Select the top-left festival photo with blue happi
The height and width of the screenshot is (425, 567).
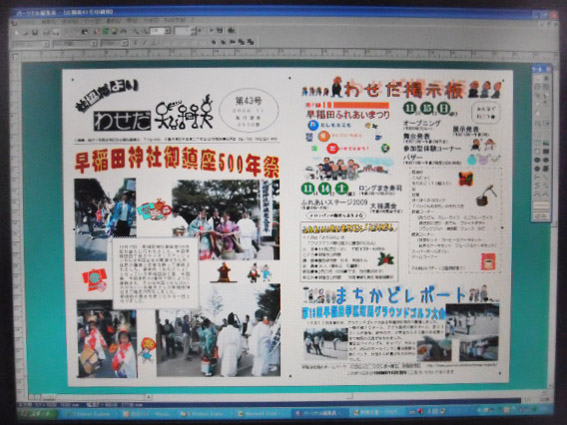tap(106, 219)
